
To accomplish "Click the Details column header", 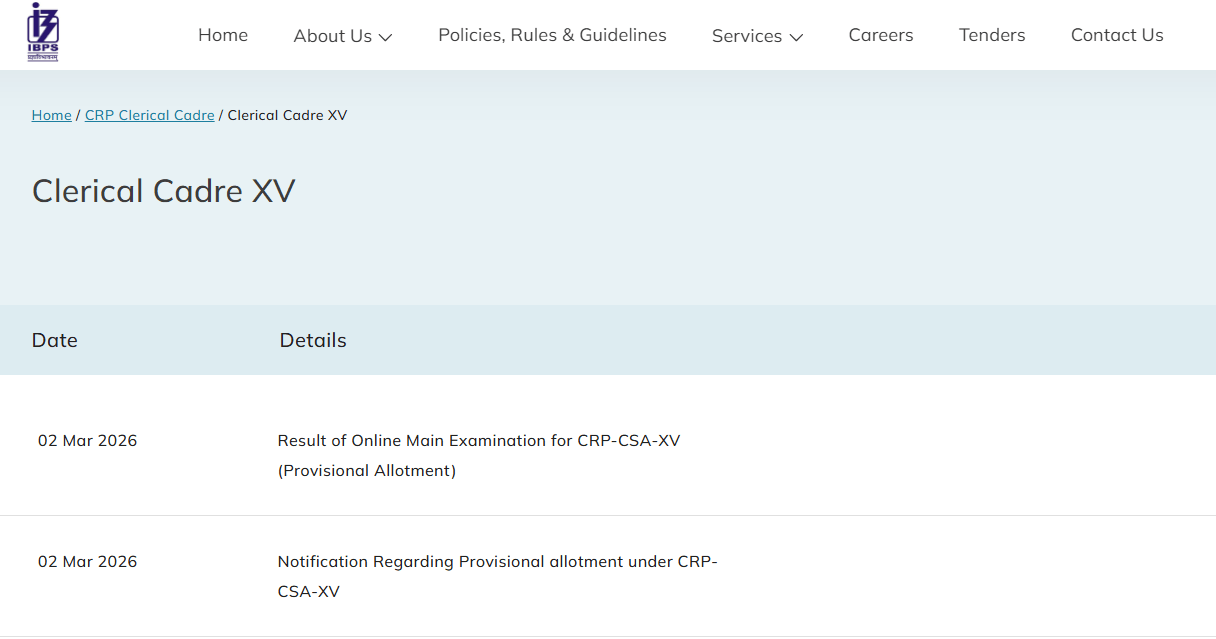I will click(x=313, y=340).
